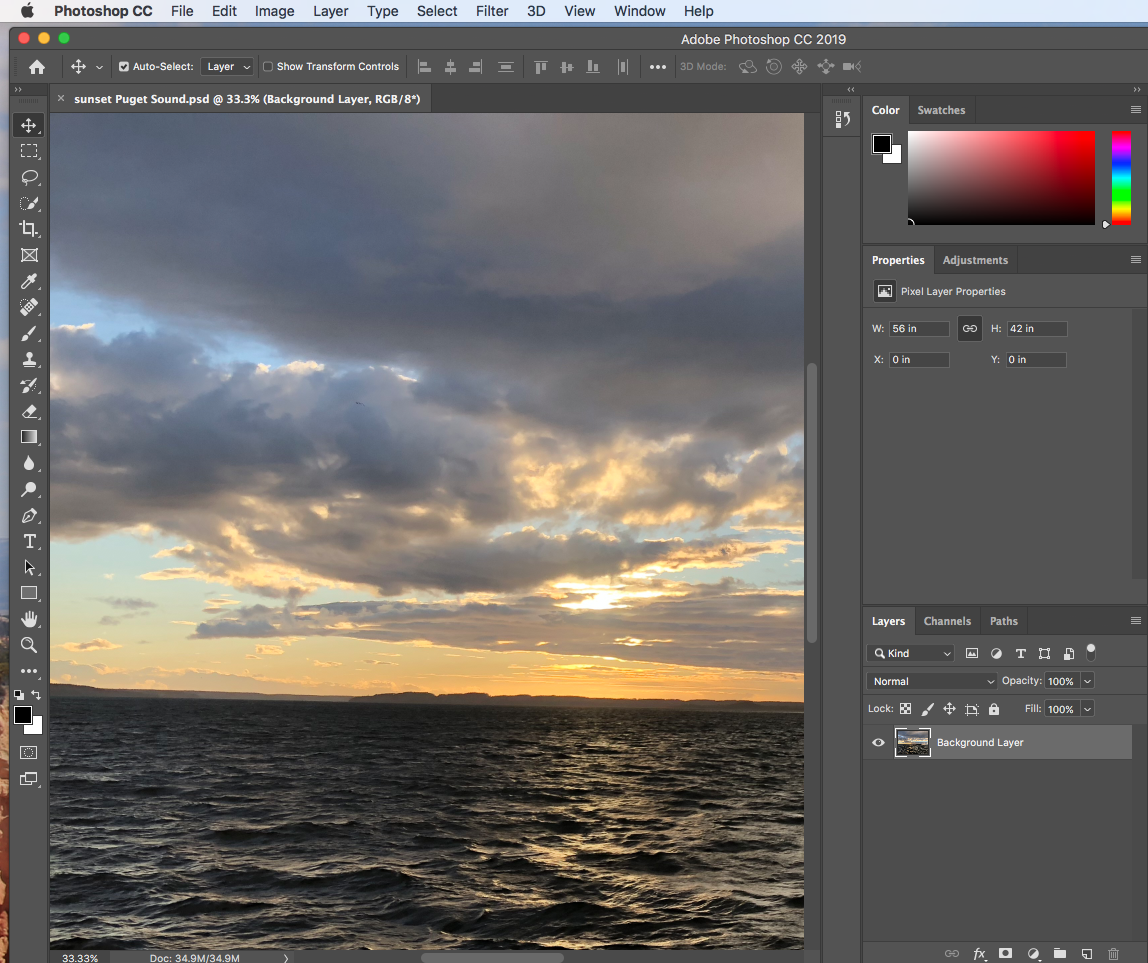Switch to the Channels tab
1148x963 pixels.
946,621
